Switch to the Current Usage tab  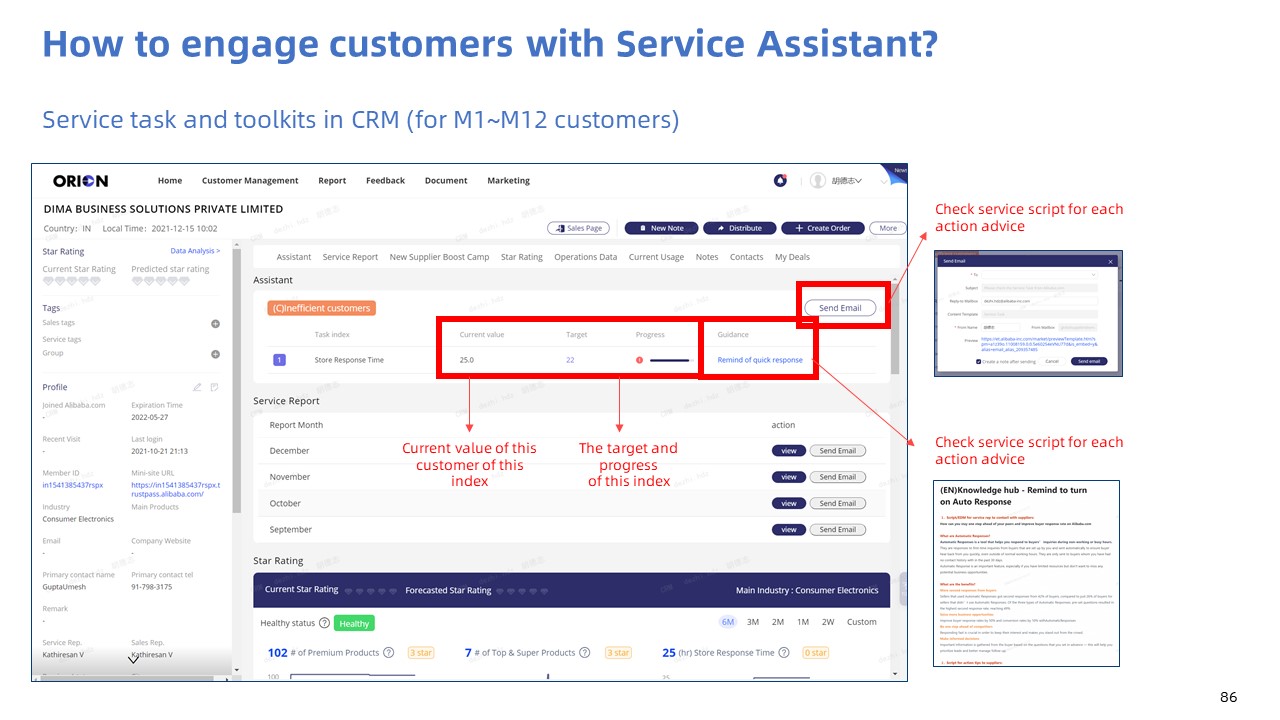tap(656, 257)
